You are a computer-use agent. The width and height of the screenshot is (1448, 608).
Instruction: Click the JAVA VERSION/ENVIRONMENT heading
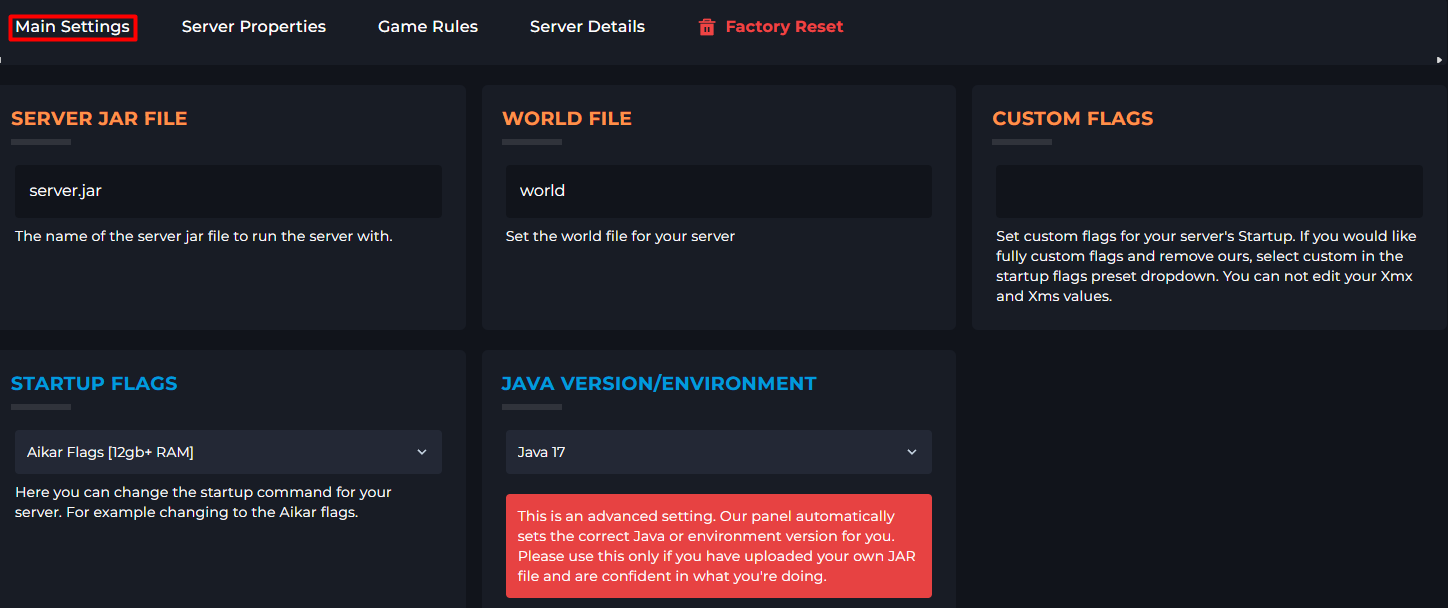pos(659,383)
